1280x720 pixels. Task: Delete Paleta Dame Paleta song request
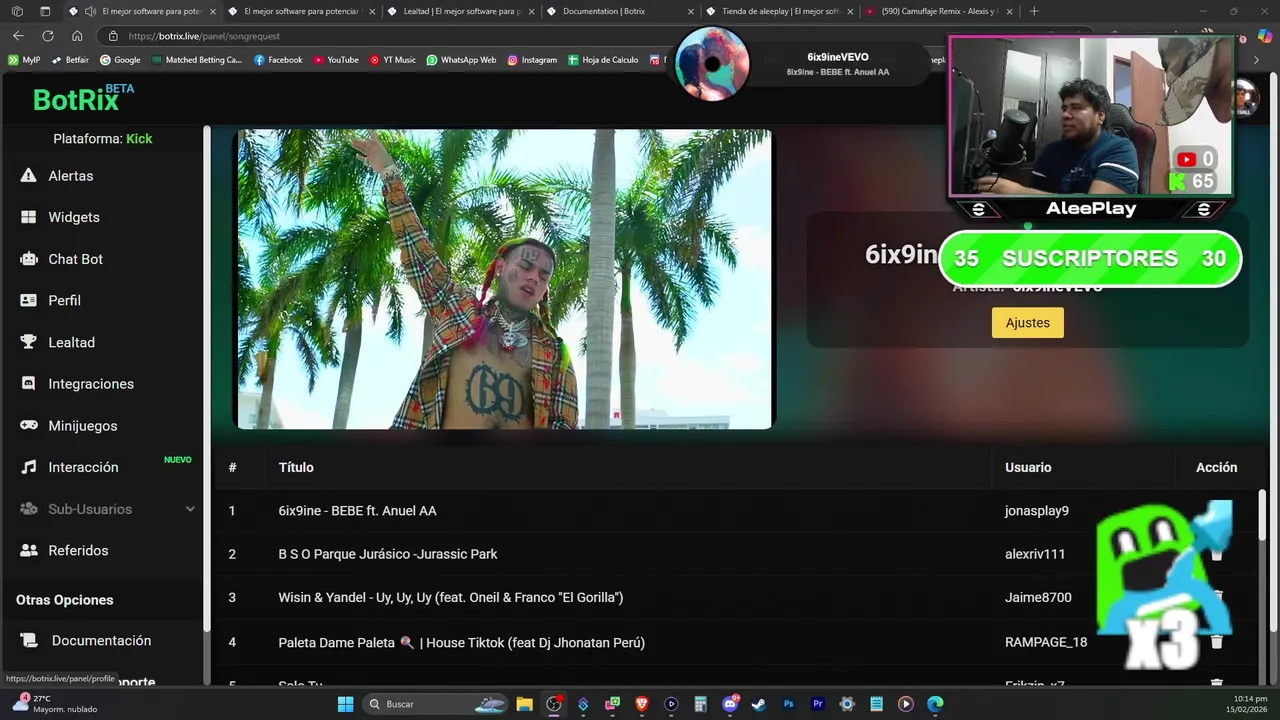(1216, 642)
